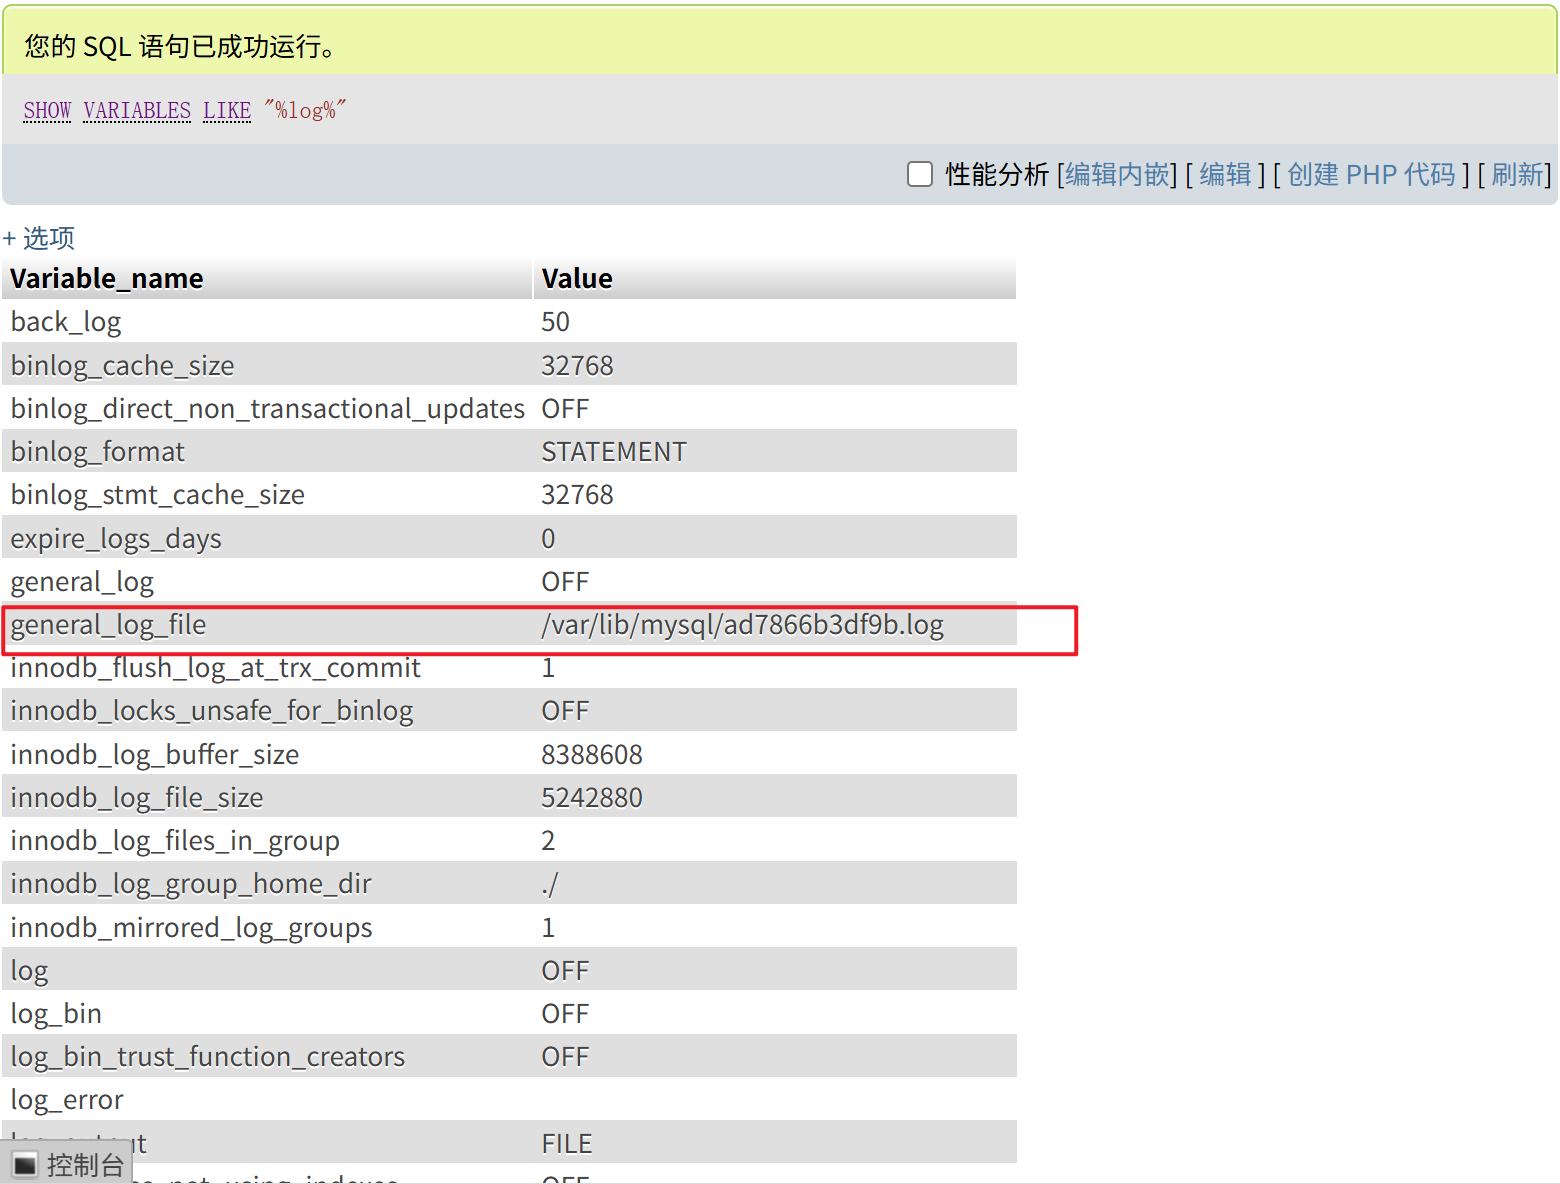This screenshot has width=1560, height=1184.
Task: Click the expire_logs_days row
Action: coord(116,538)
